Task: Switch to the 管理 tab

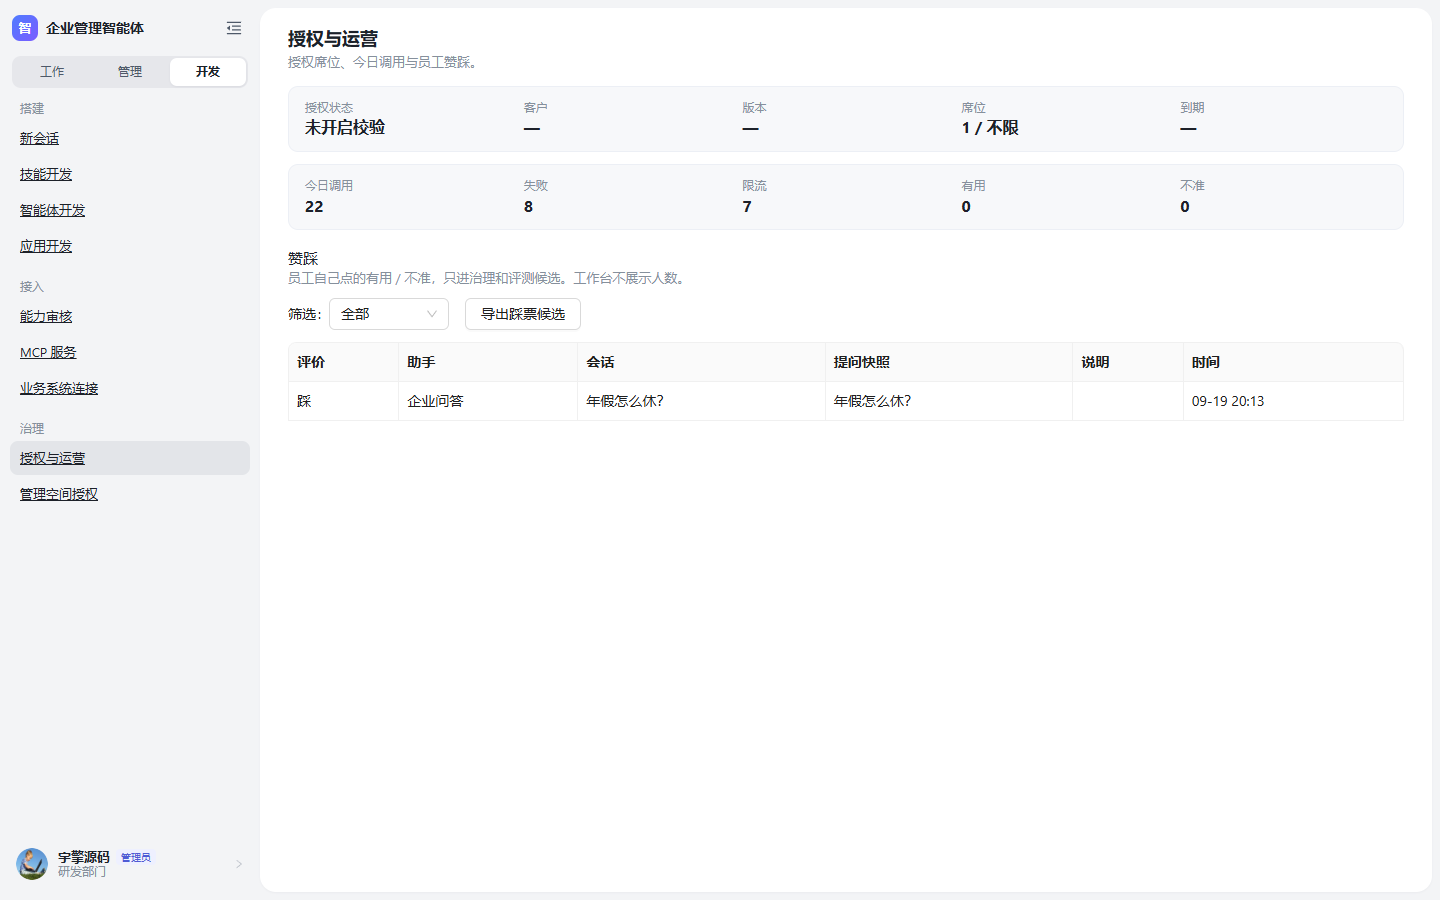Action: click(130, 72)
